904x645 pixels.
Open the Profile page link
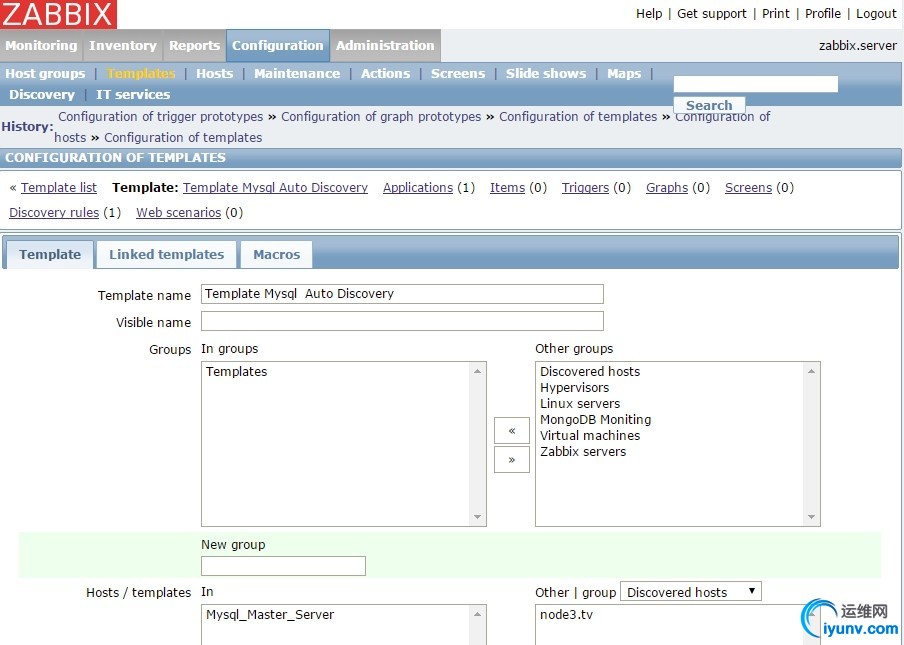(x=823, y=14)
